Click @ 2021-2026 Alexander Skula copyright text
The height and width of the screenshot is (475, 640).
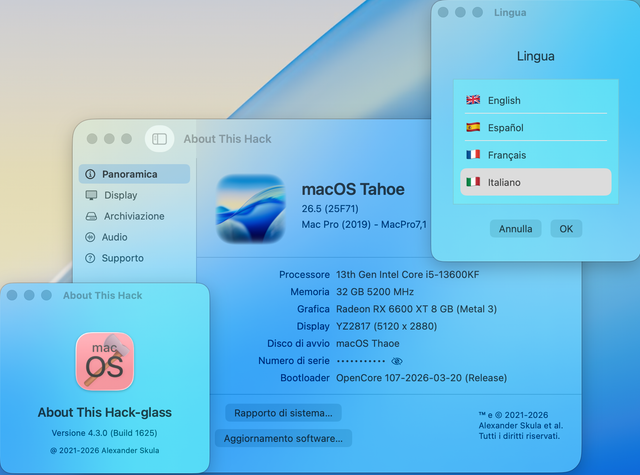tap(104, 451)
